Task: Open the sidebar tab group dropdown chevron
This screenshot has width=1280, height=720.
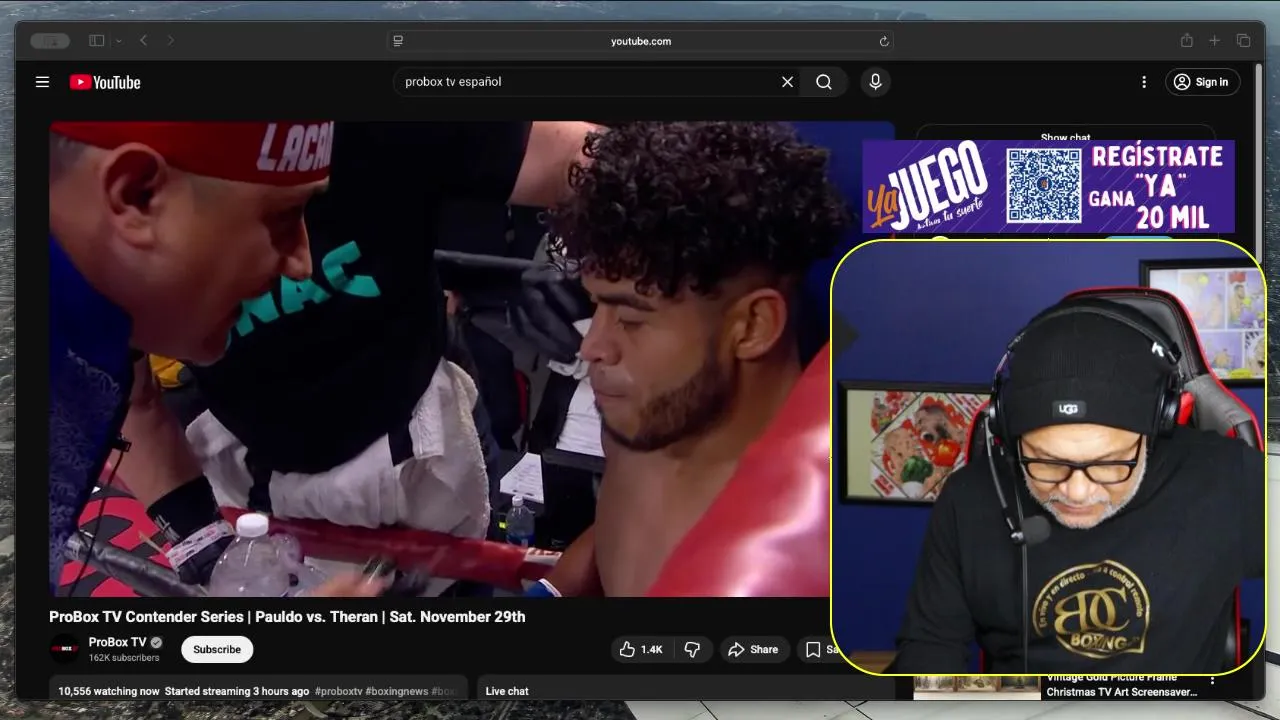Action: pyautogui.click(x=119, y=41)
